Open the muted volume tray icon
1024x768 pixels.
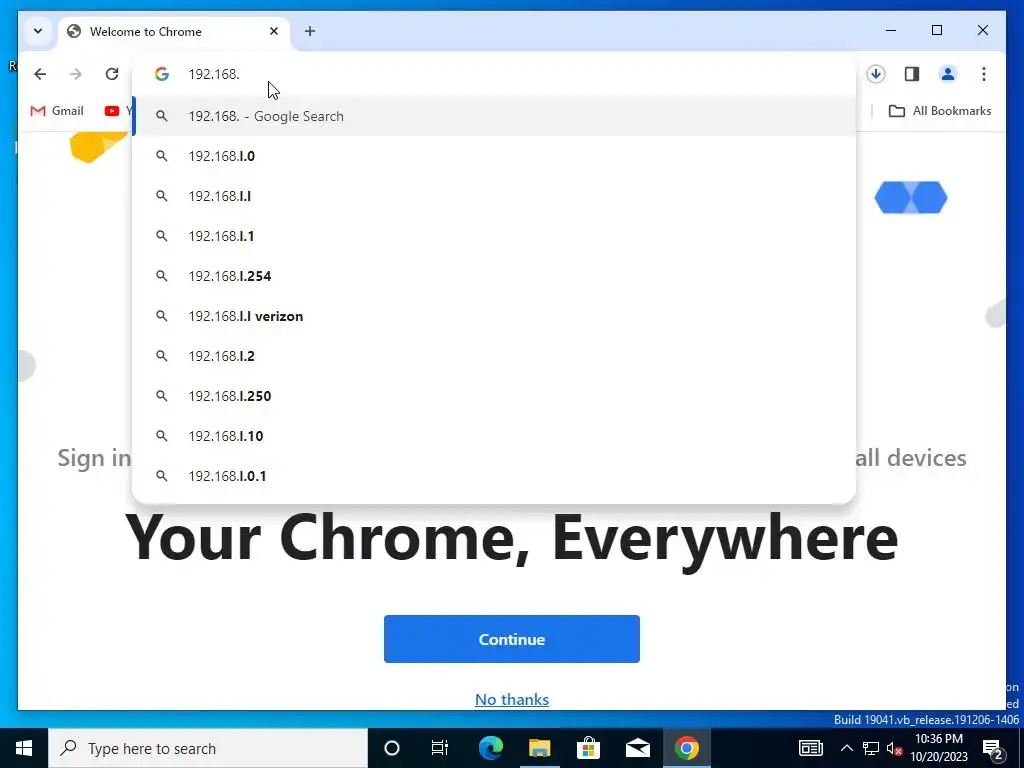895,748
